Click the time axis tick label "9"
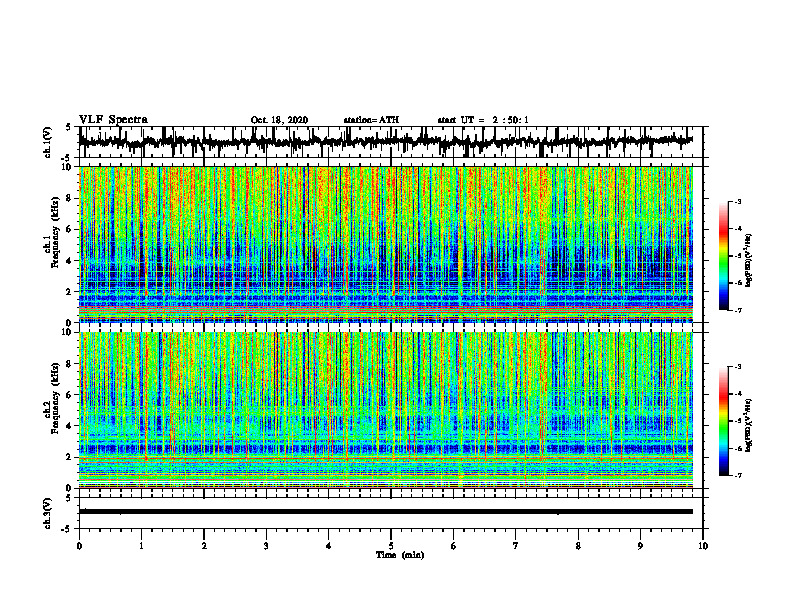This screenshot has height=612, width=792. [x=640, y=546]
